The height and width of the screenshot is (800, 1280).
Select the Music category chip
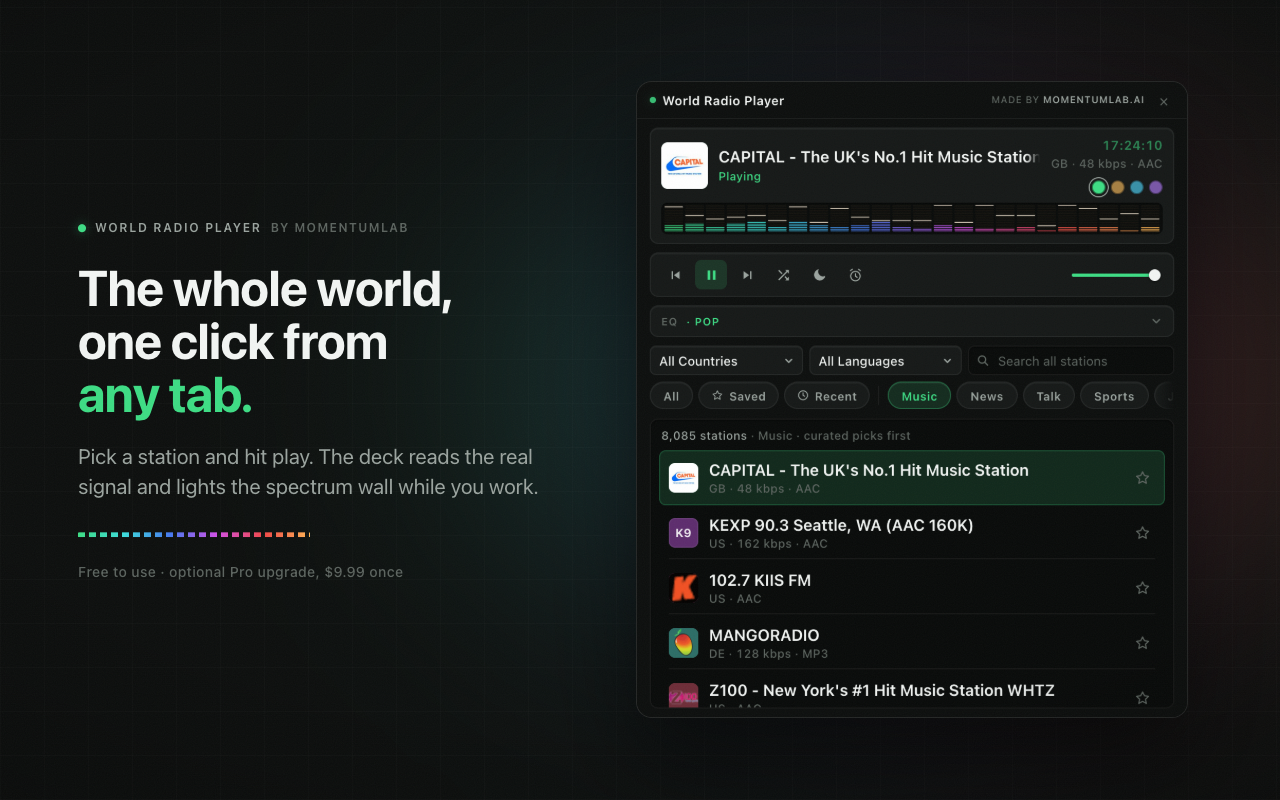[x=919, y=396]
